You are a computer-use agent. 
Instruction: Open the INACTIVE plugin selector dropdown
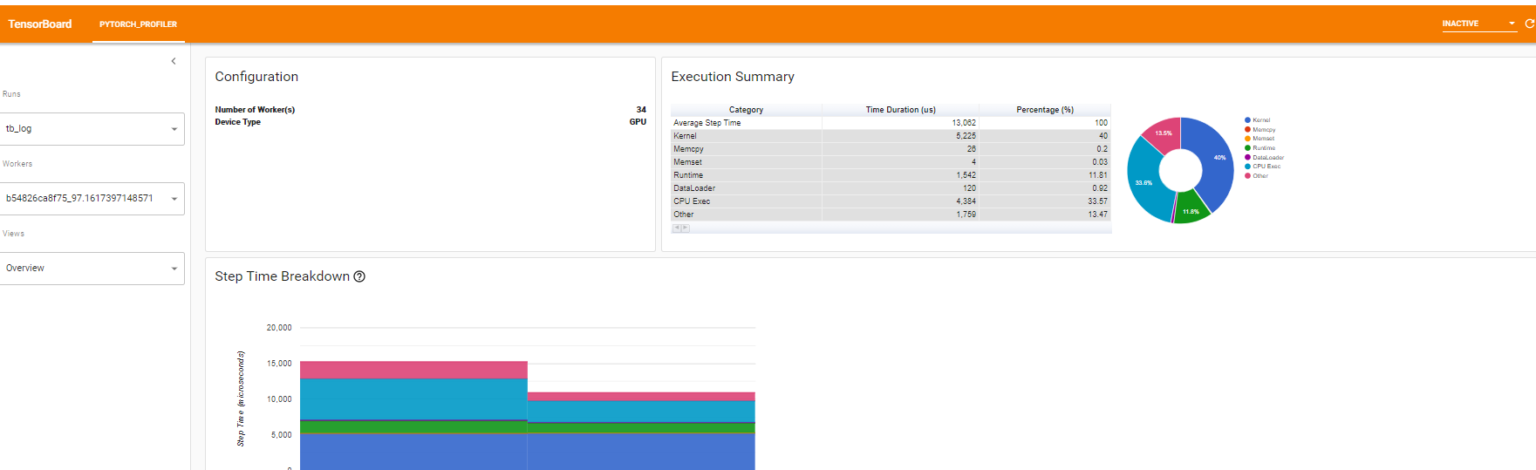(x=1479, y=23)
